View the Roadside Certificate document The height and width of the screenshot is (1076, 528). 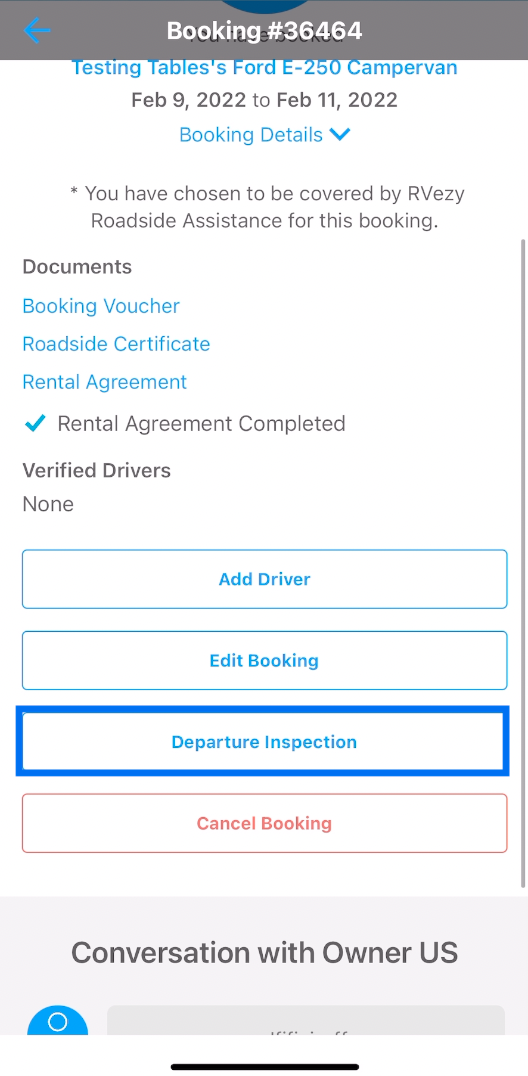[116, 344]
